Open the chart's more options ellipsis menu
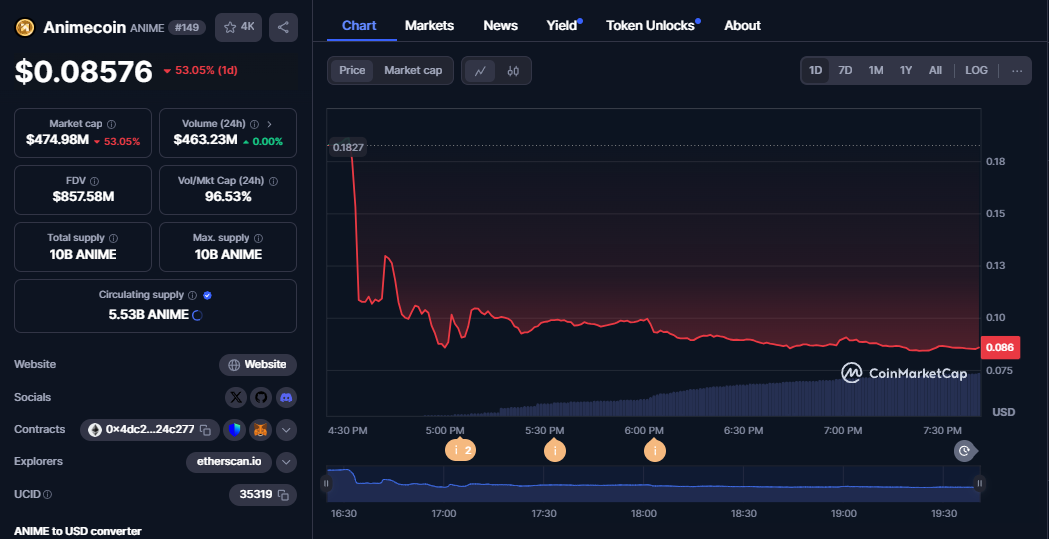 click(1017, 71)
